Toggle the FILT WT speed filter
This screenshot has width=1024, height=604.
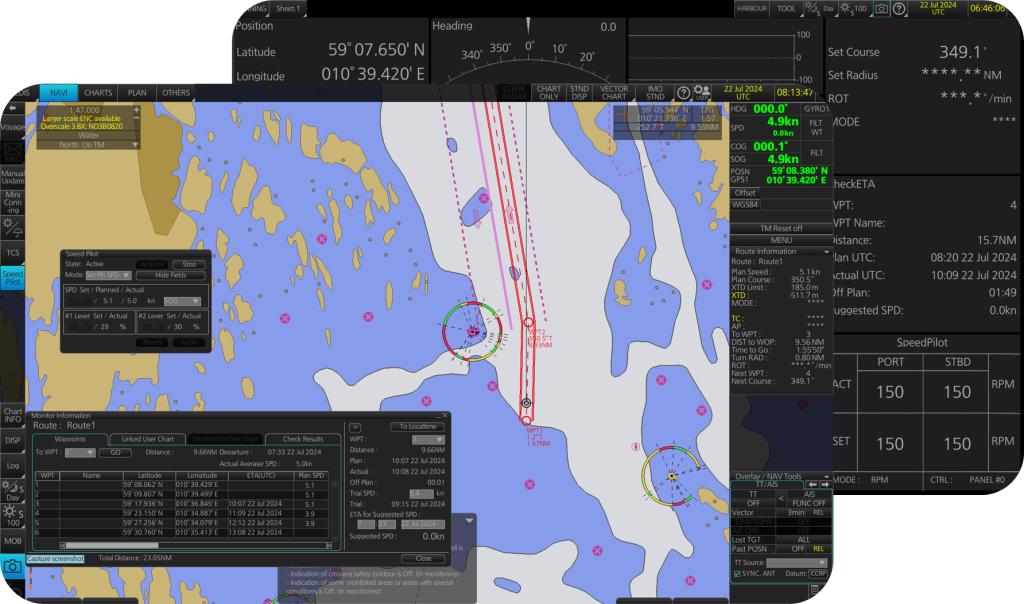tap(816, 127)
